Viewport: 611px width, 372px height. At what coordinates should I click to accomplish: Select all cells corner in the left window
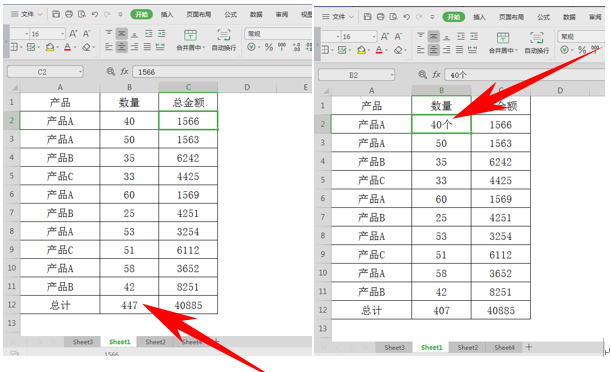(x=12, y=88)
